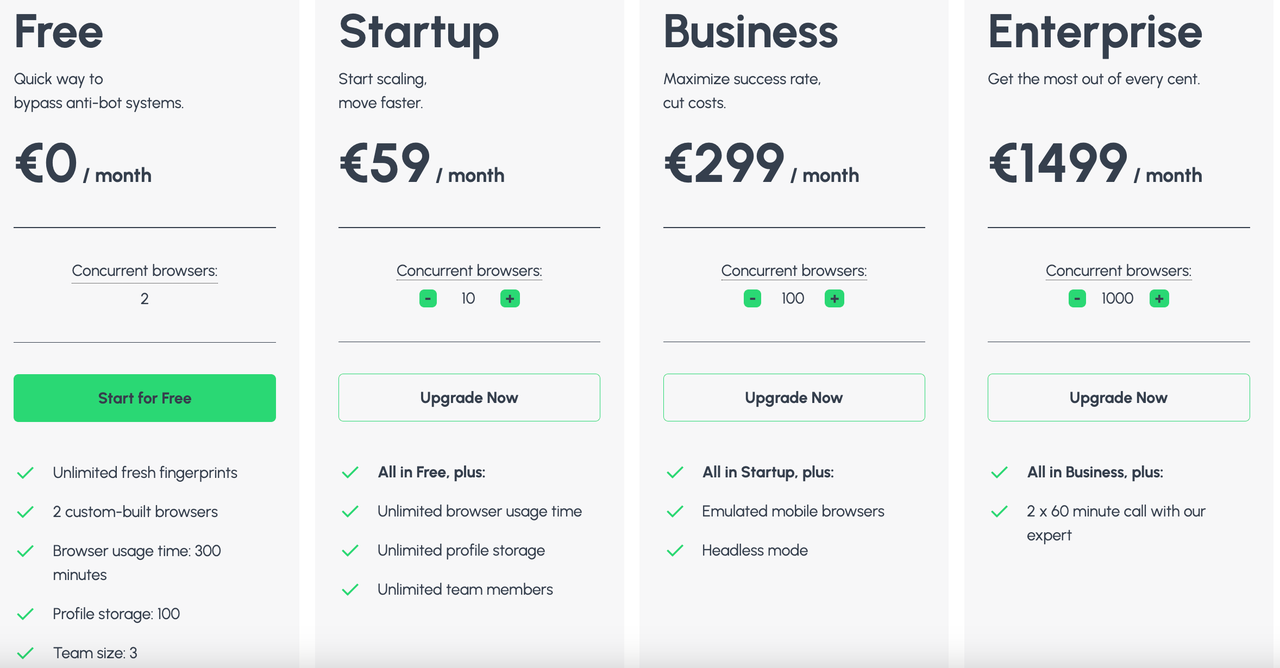Viewport: 1280px width, 668px height.
Task: Click minus button in Enterprise plan
Action: tap(1077, 298)
